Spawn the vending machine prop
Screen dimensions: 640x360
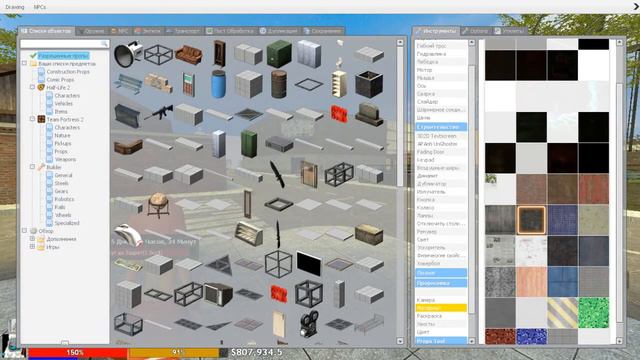point(189,84)
